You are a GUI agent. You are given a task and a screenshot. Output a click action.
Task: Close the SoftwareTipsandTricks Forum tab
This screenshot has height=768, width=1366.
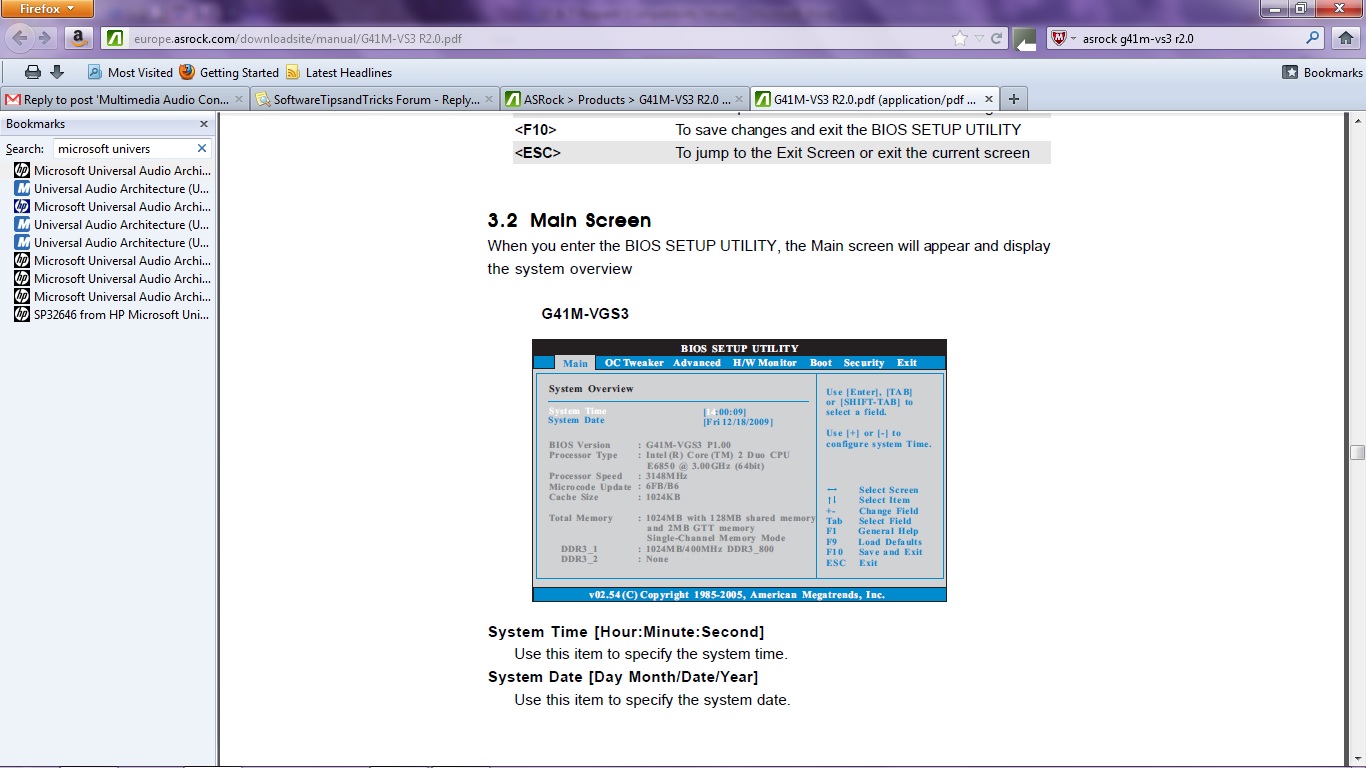coord(489,99)
